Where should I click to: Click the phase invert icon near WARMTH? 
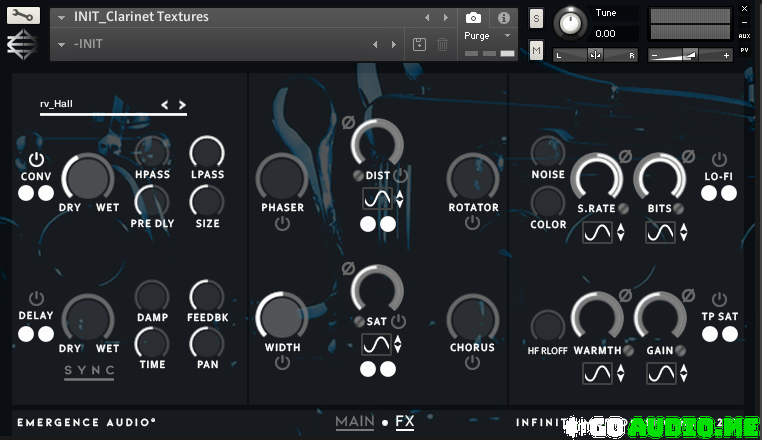tap(625, 295)
